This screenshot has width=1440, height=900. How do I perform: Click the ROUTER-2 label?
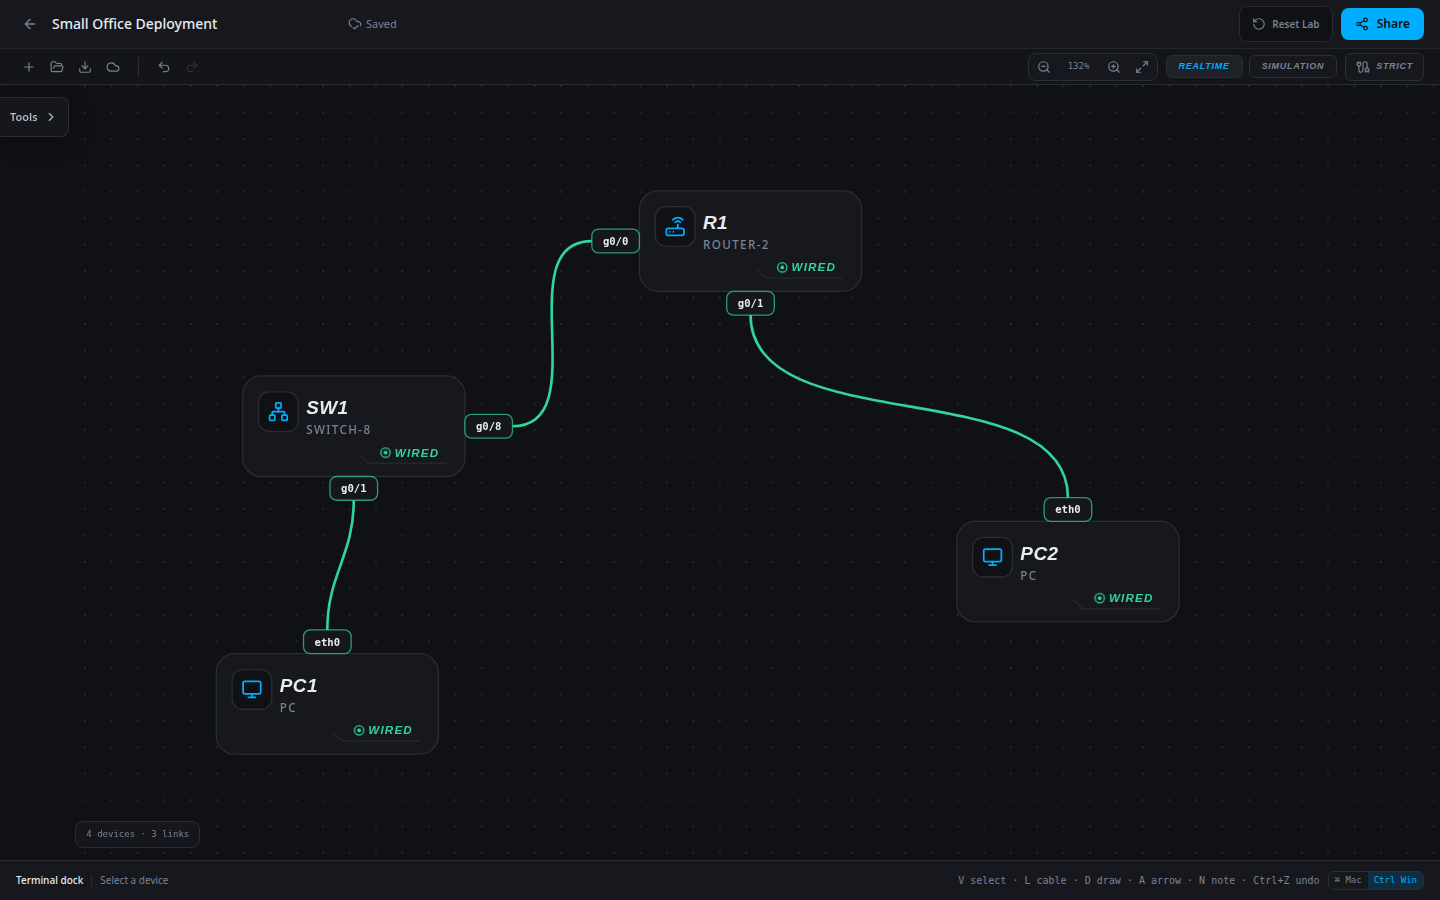pyautogui.click(x=736, y=245)
